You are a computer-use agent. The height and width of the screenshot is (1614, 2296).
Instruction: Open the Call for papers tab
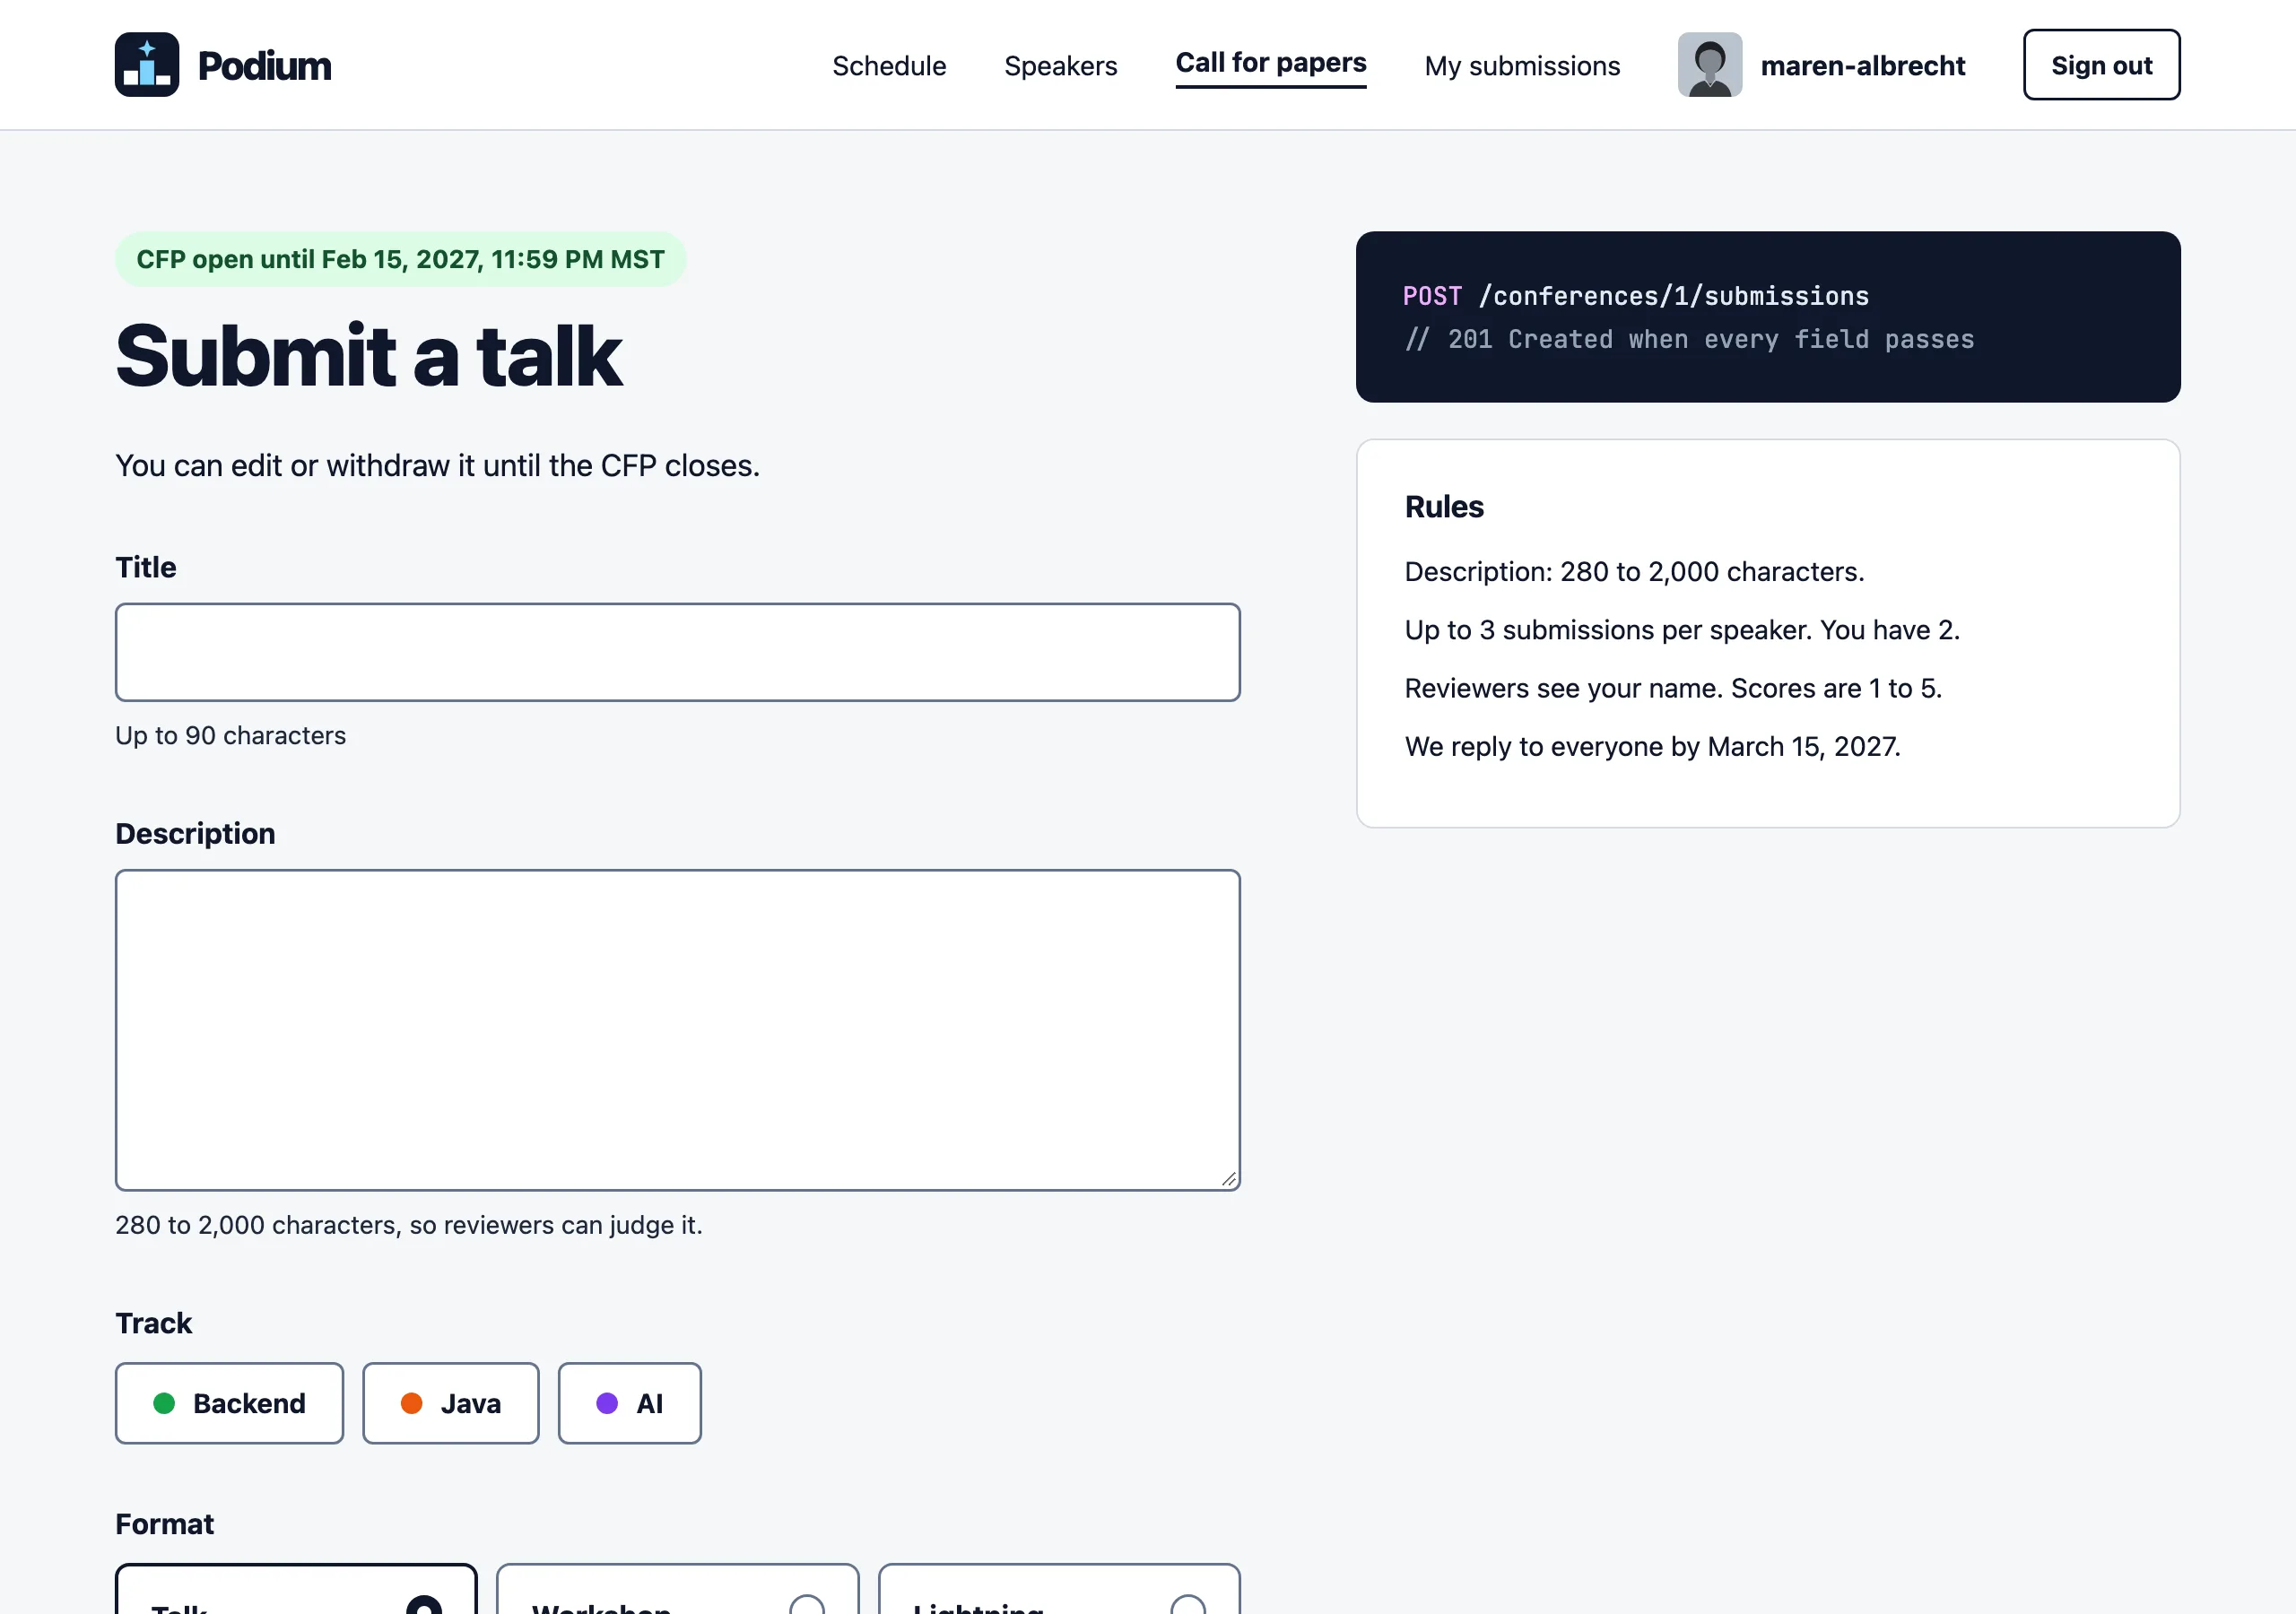pyautogui.click(x=1271, y=63)
